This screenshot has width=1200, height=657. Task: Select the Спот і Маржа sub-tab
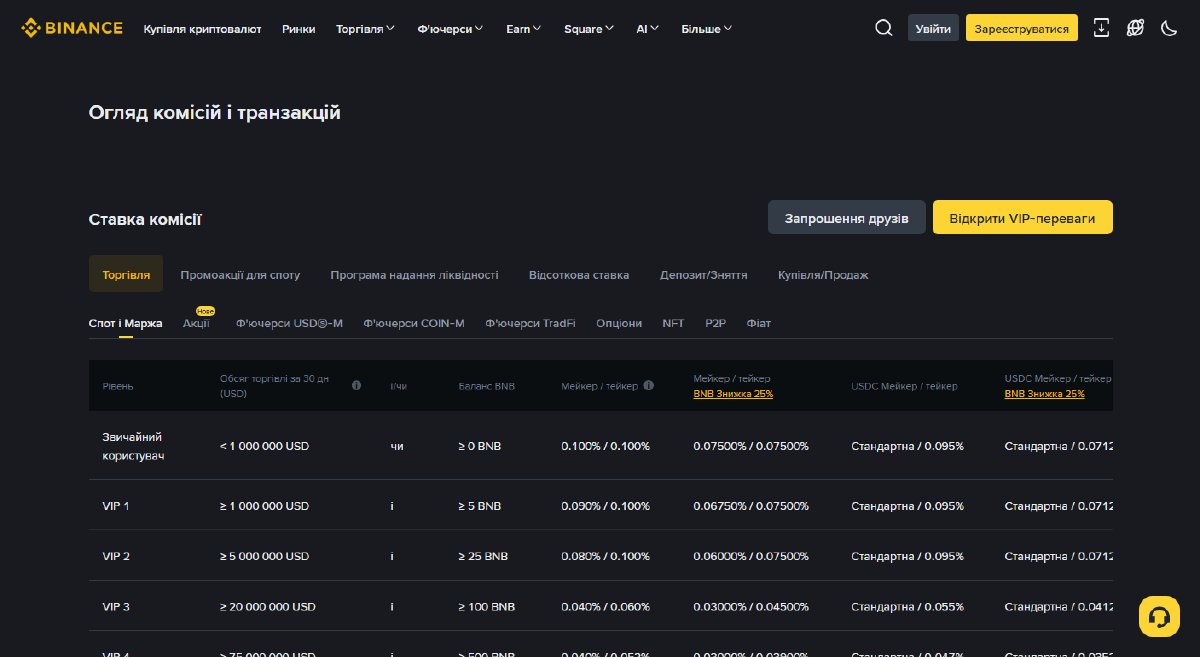(x=125, y=323)
